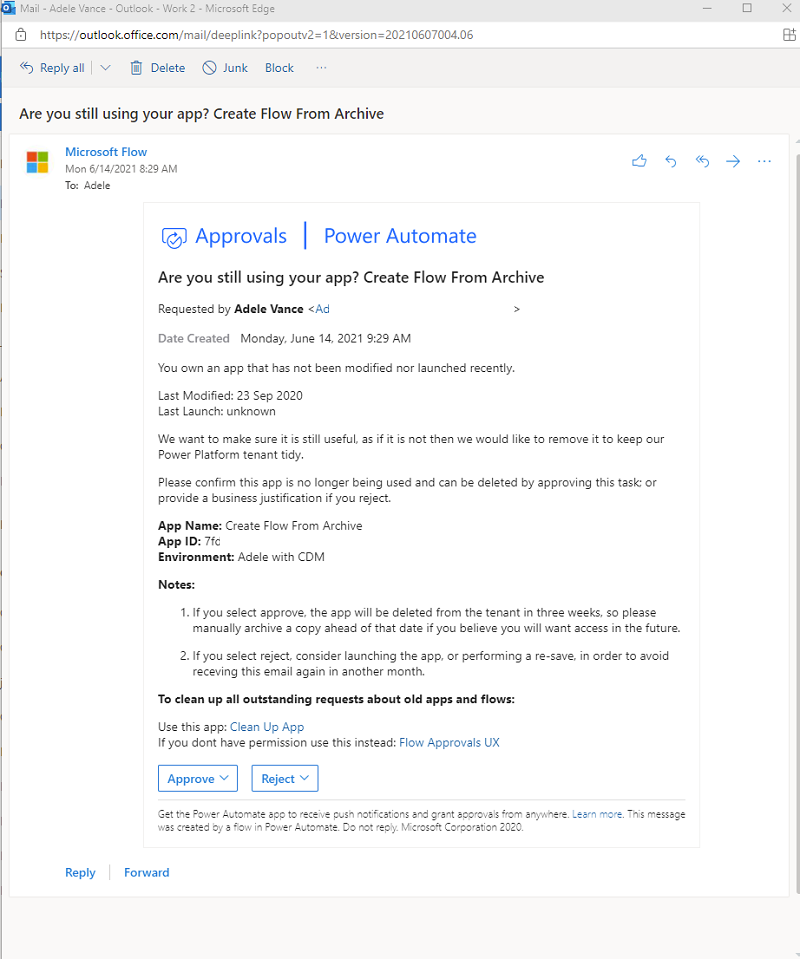This screenshot has width=800, height=959.
Task: Click Learn more in the footer text
Action: (597, 814)
